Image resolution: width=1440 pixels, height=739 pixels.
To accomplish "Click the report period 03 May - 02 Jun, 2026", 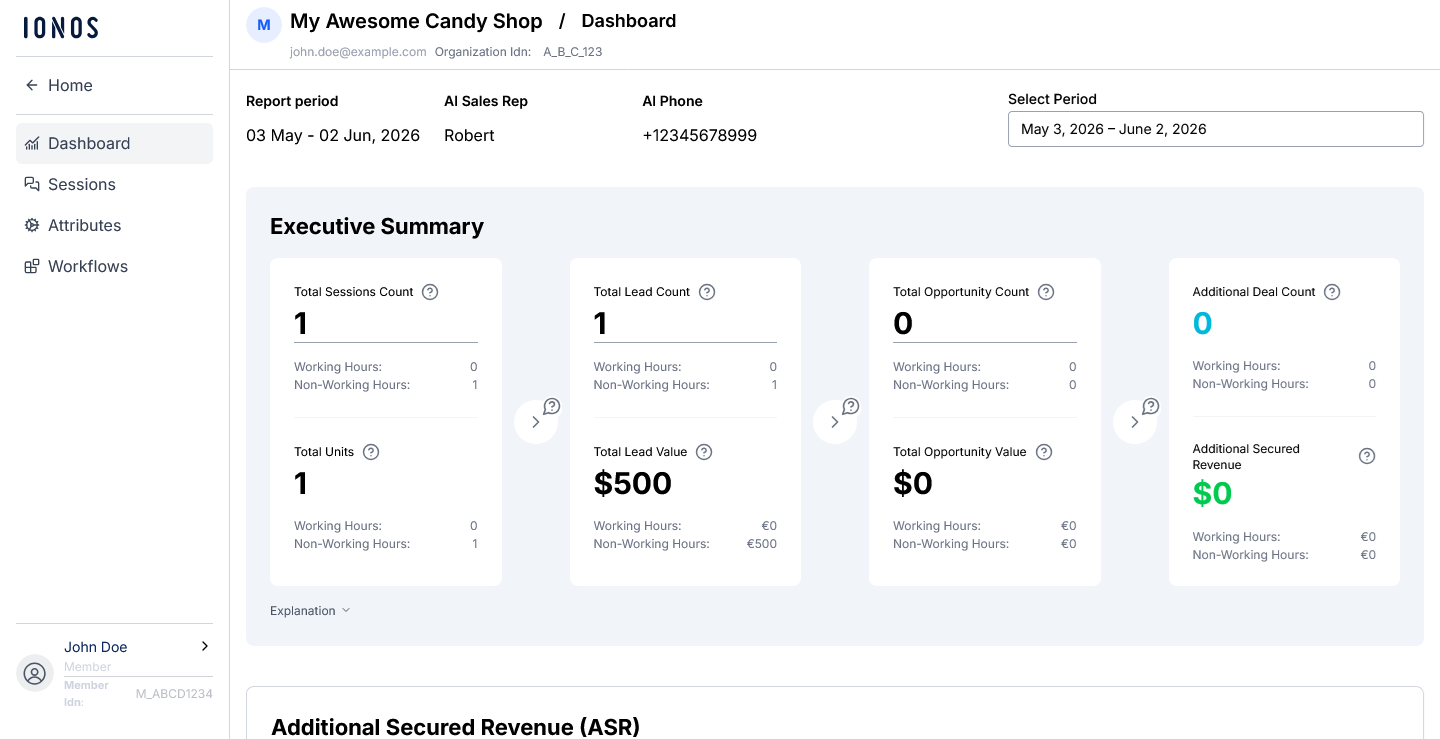I will pyautogui.click(x=333, y=135).
